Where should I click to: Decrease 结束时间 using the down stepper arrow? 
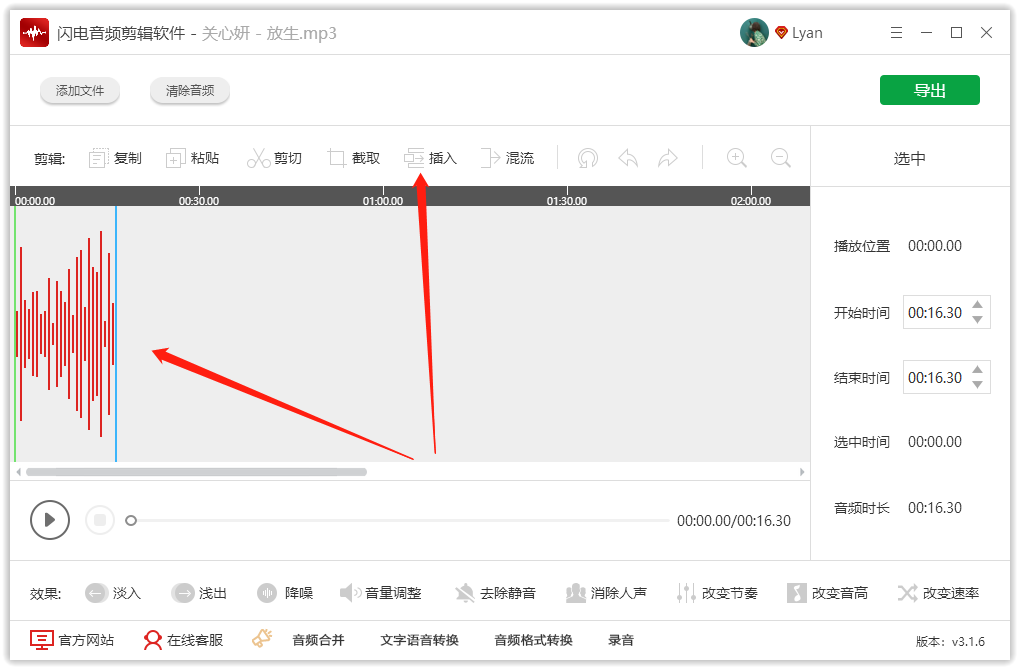point(978,383)
